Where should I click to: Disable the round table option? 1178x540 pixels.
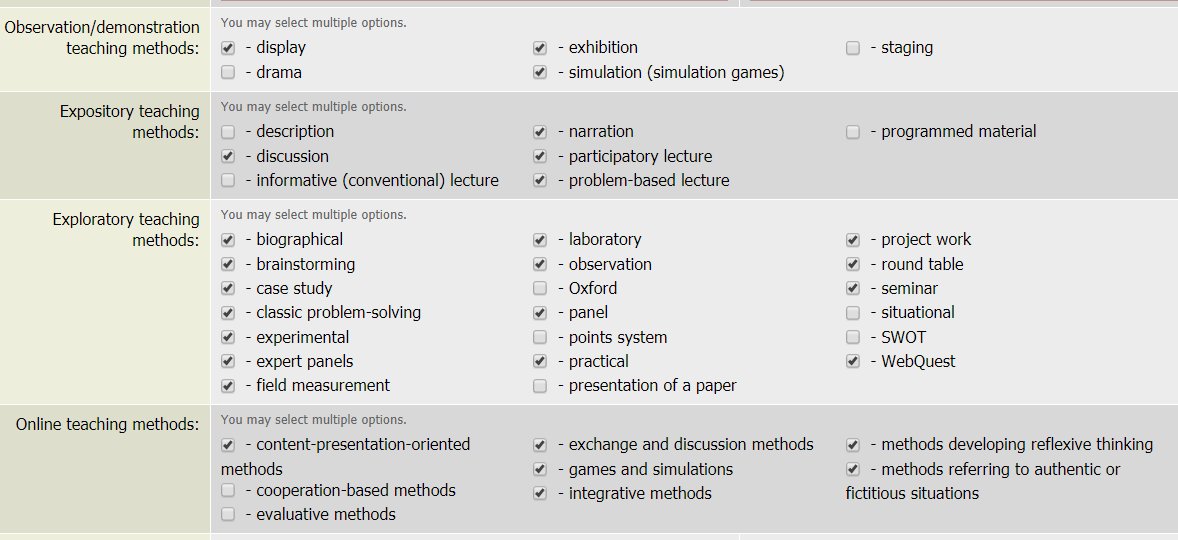(853, 264)
